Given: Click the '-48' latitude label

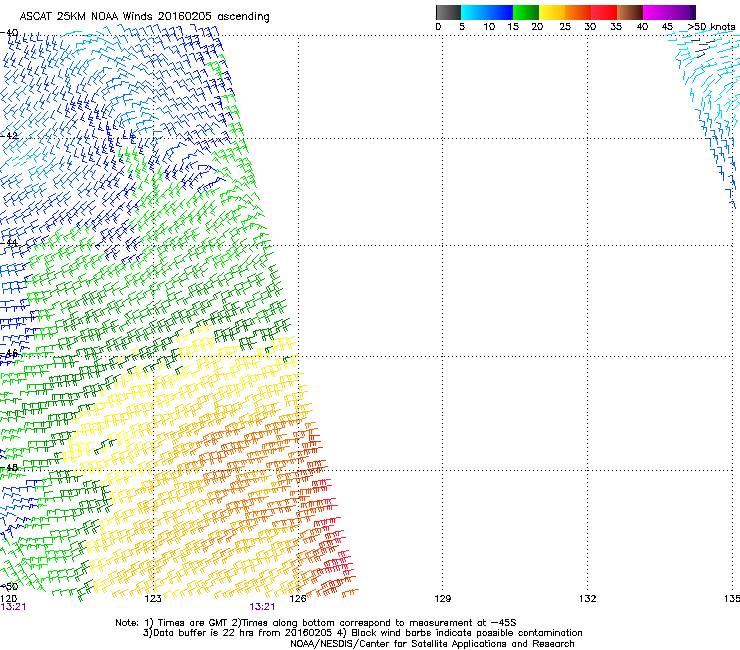Looking at the screenshot, I should coord(9,467).
